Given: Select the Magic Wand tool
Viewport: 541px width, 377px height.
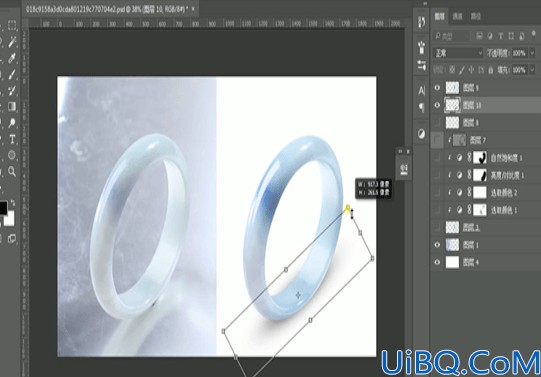Looking at the screenshot, I should click(12, 42).
